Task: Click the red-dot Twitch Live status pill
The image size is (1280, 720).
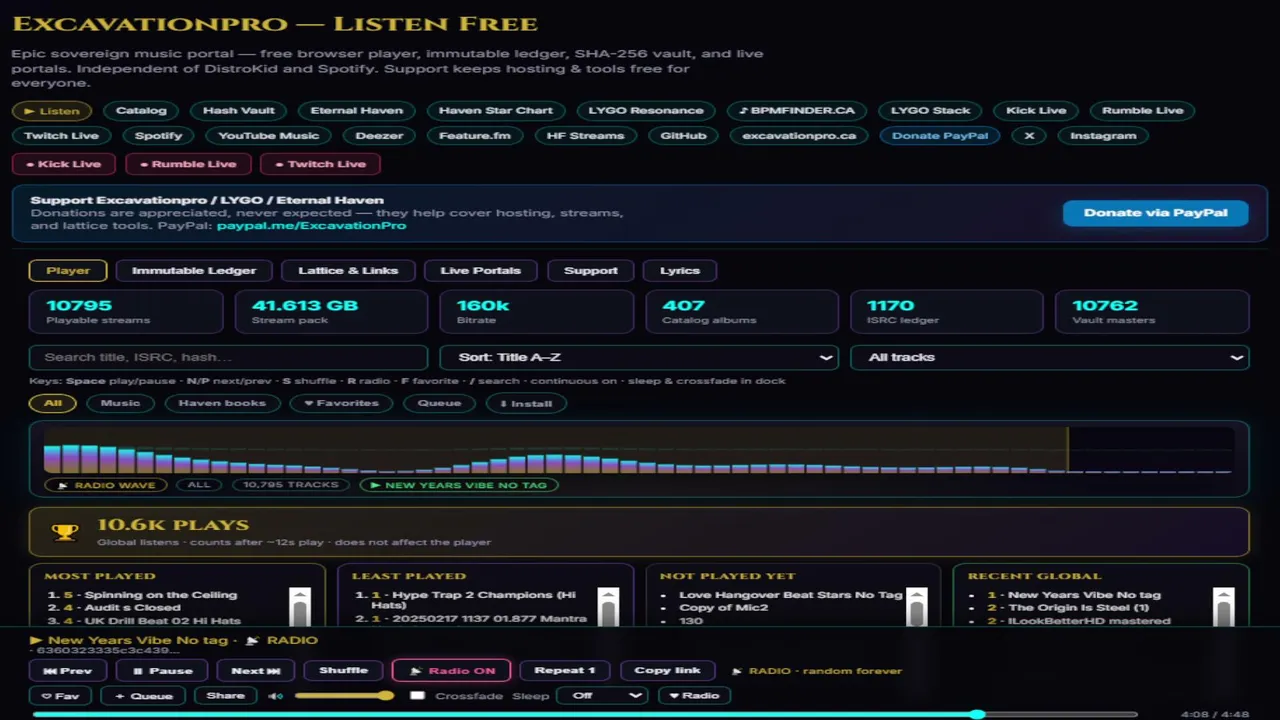Action: tap(320, 164)
